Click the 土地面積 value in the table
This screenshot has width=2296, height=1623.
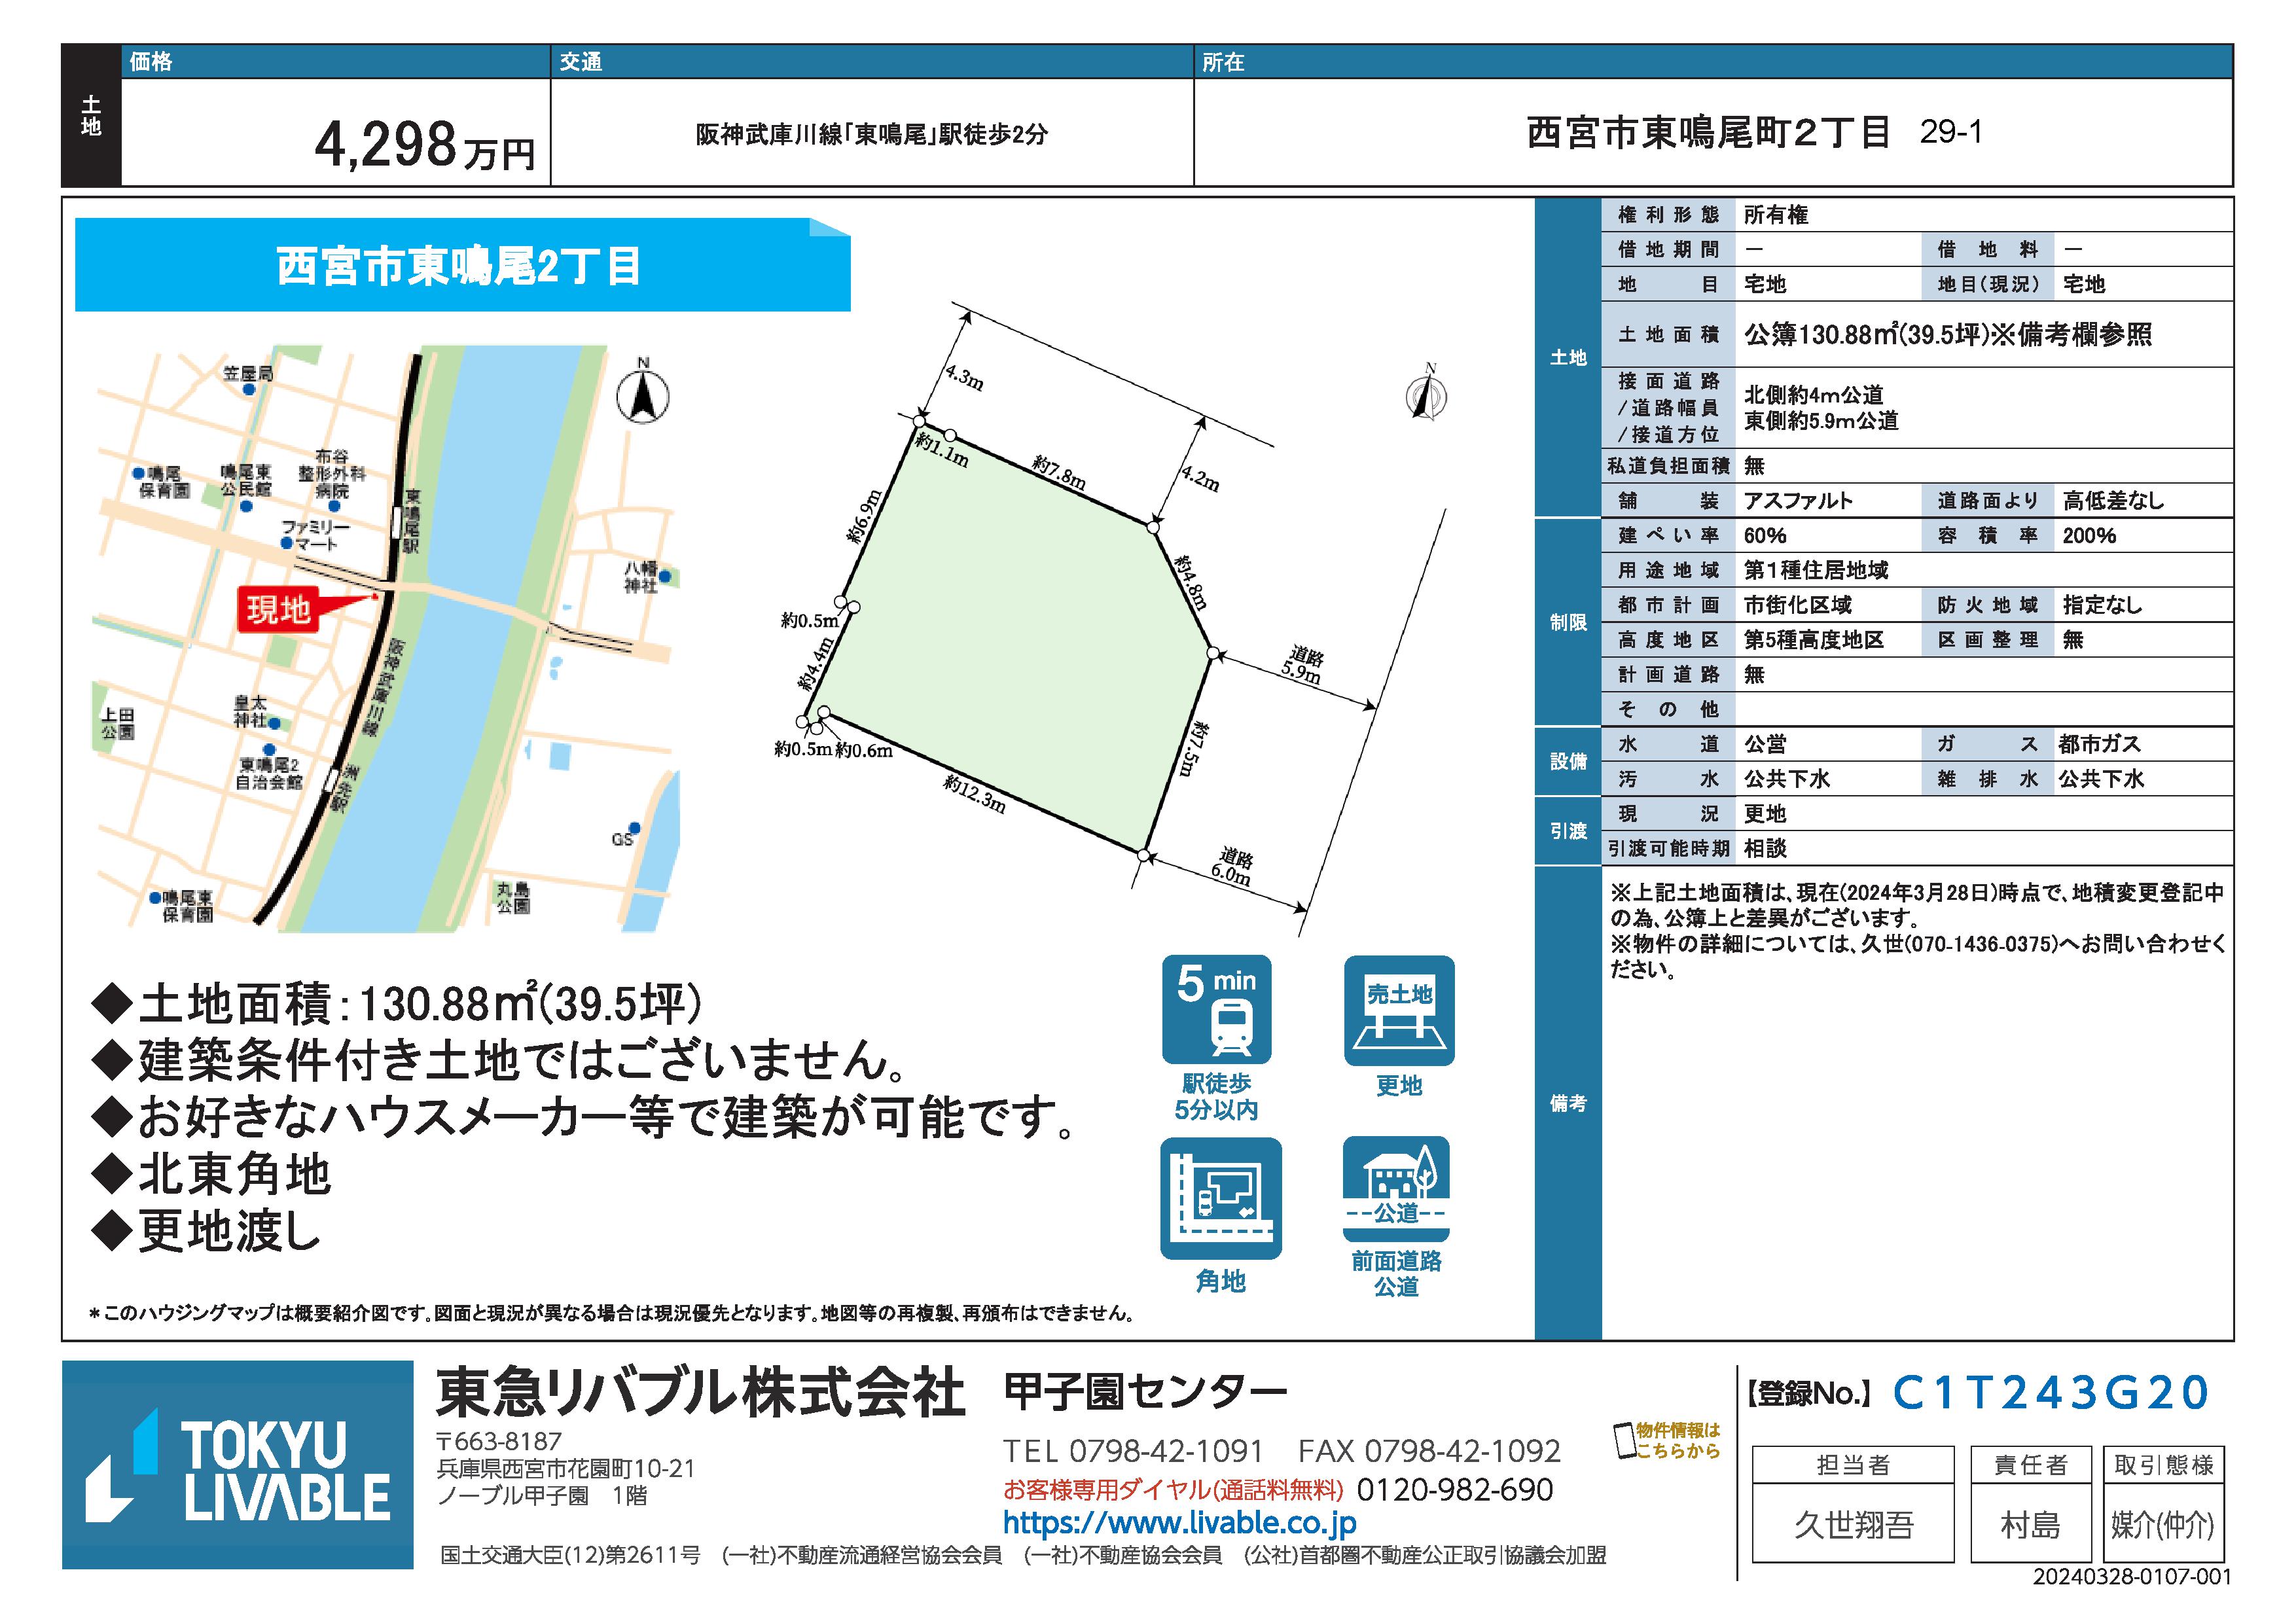1947,335
